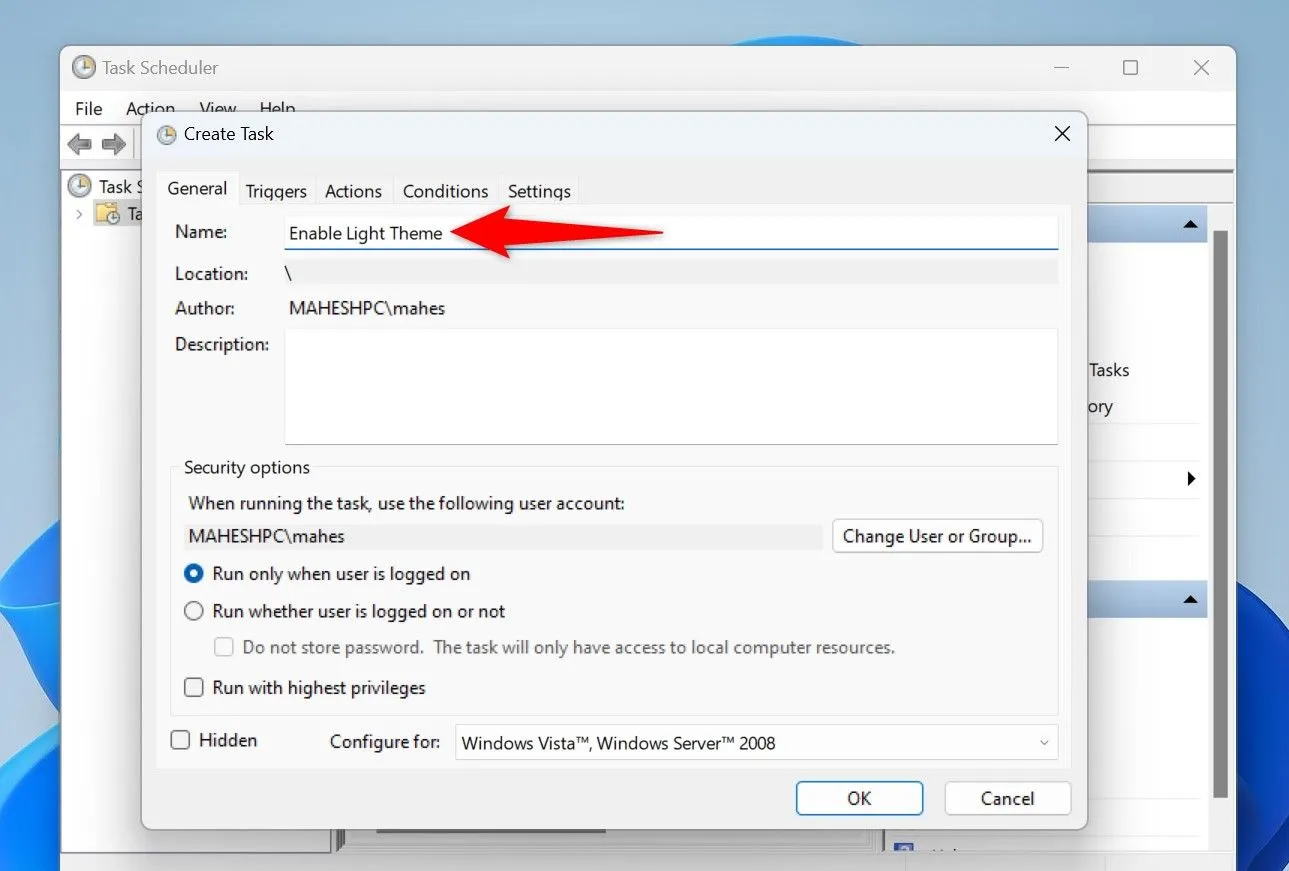Select Run only when user is logged on
Screen dimensions: 1289x871
[193, 573]
